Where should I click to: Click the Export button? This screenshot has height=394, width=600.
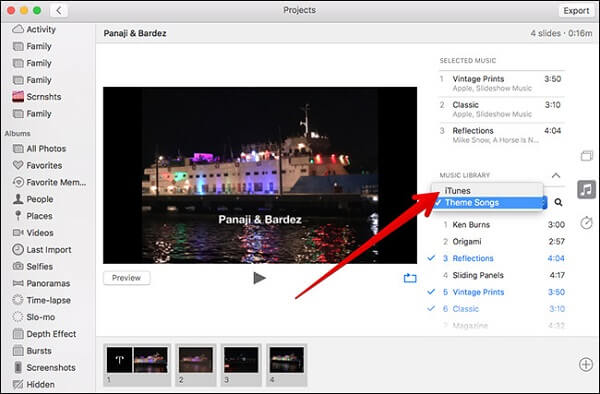pos(576,11)
